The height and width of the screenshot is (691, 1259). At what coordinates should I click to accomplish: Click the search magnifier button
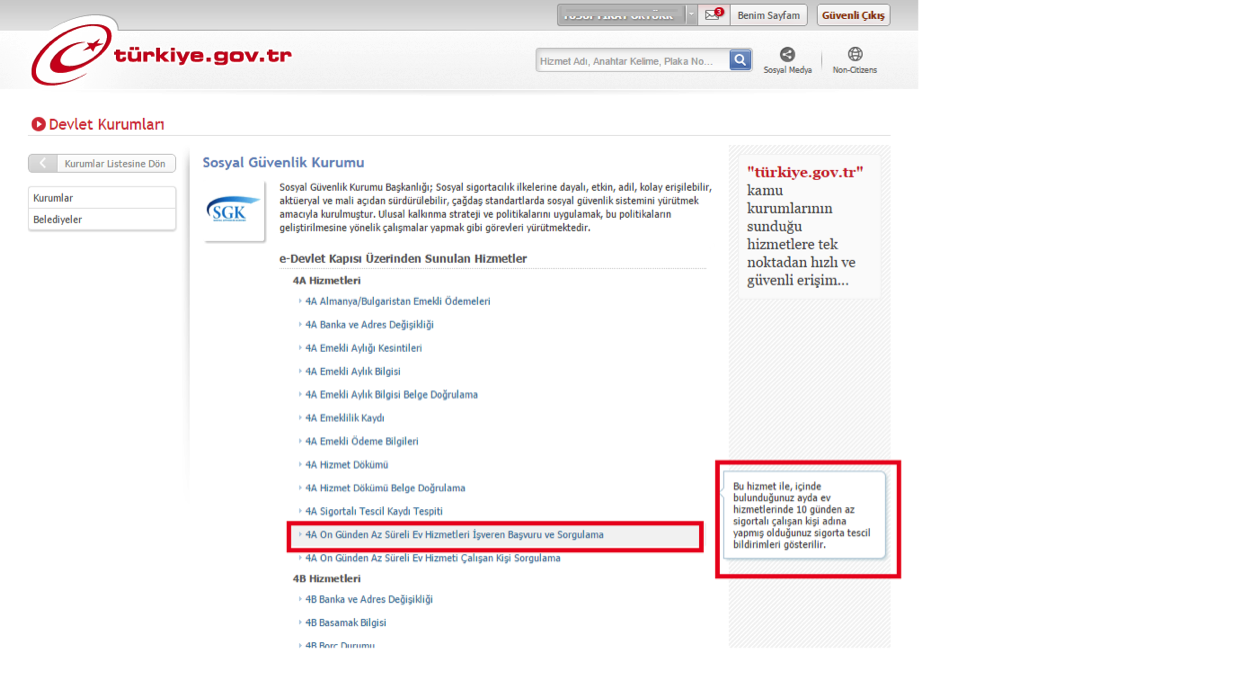coord(740,61)
